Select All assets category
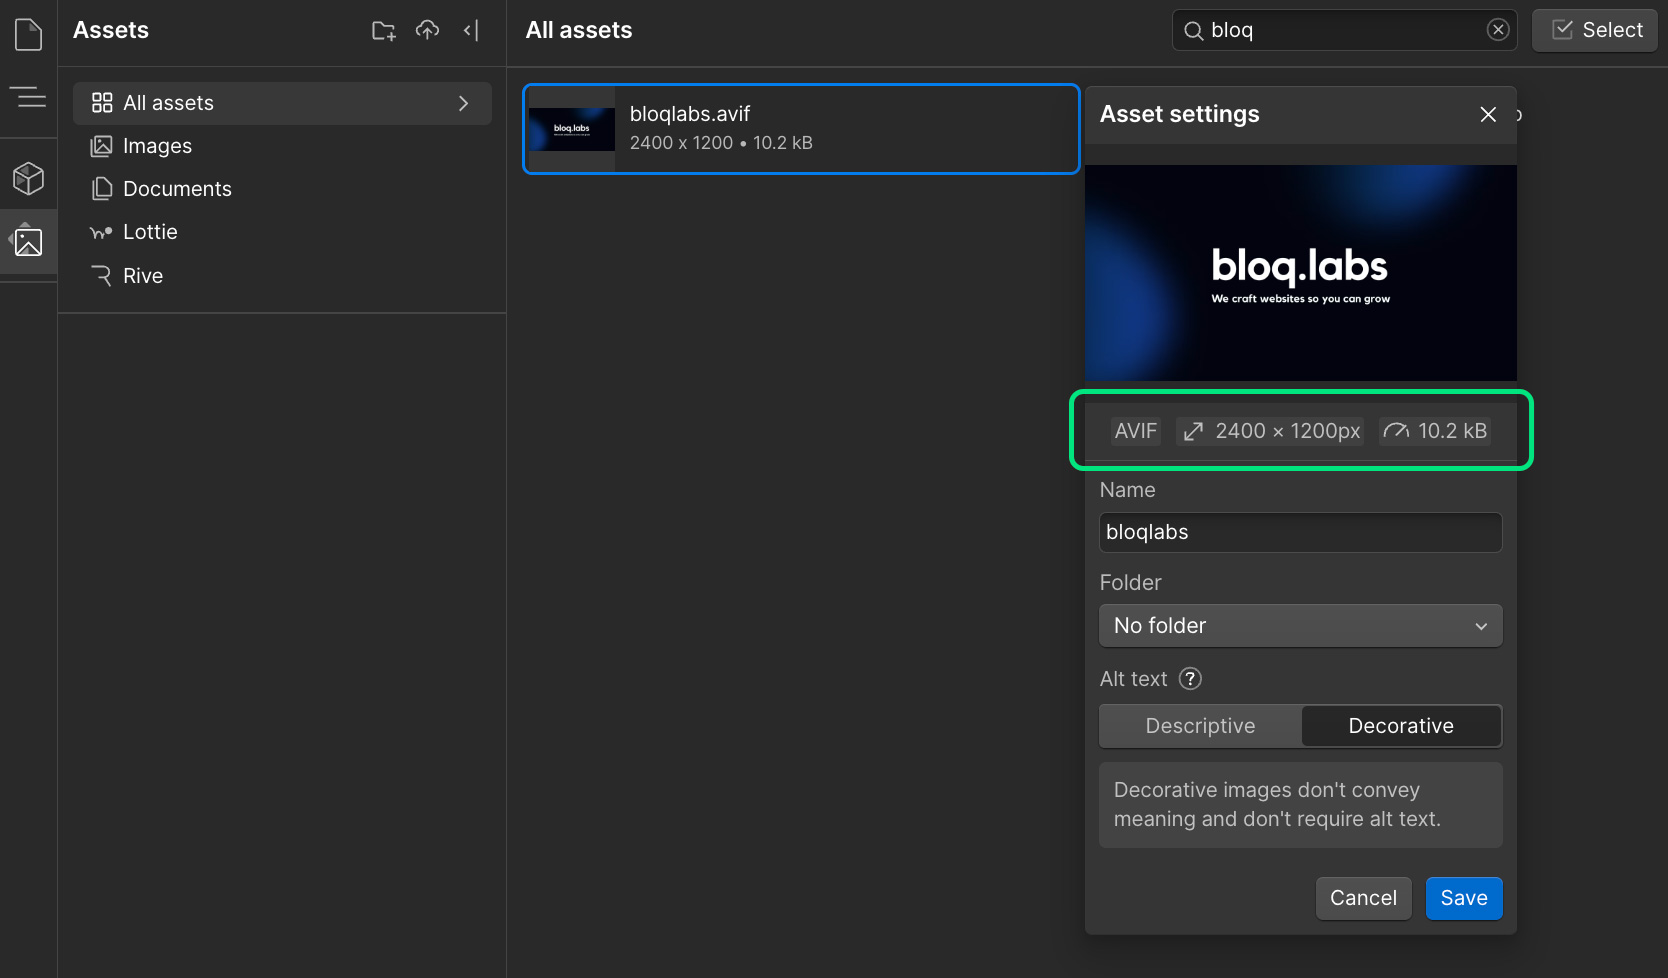This screenshot has width=1668, height=978. [282, 103]
